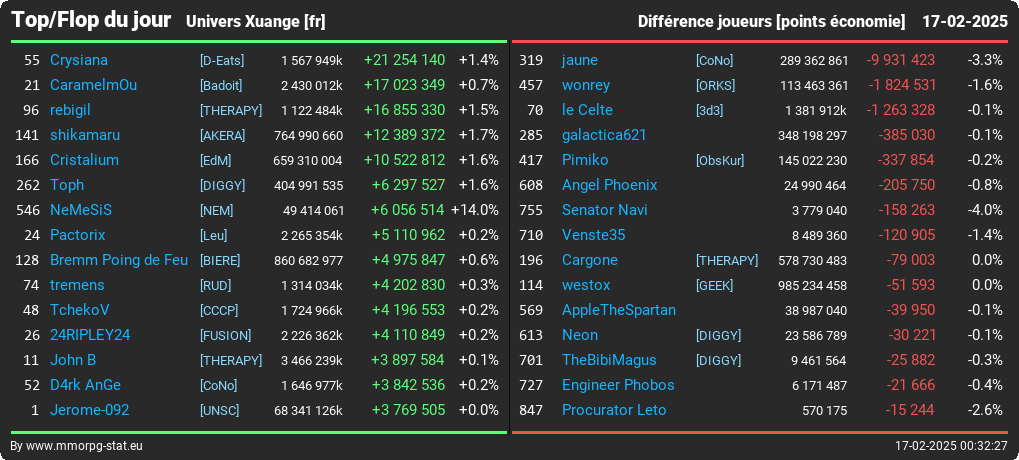Click alliance tag [3d3]

[710, 110]
